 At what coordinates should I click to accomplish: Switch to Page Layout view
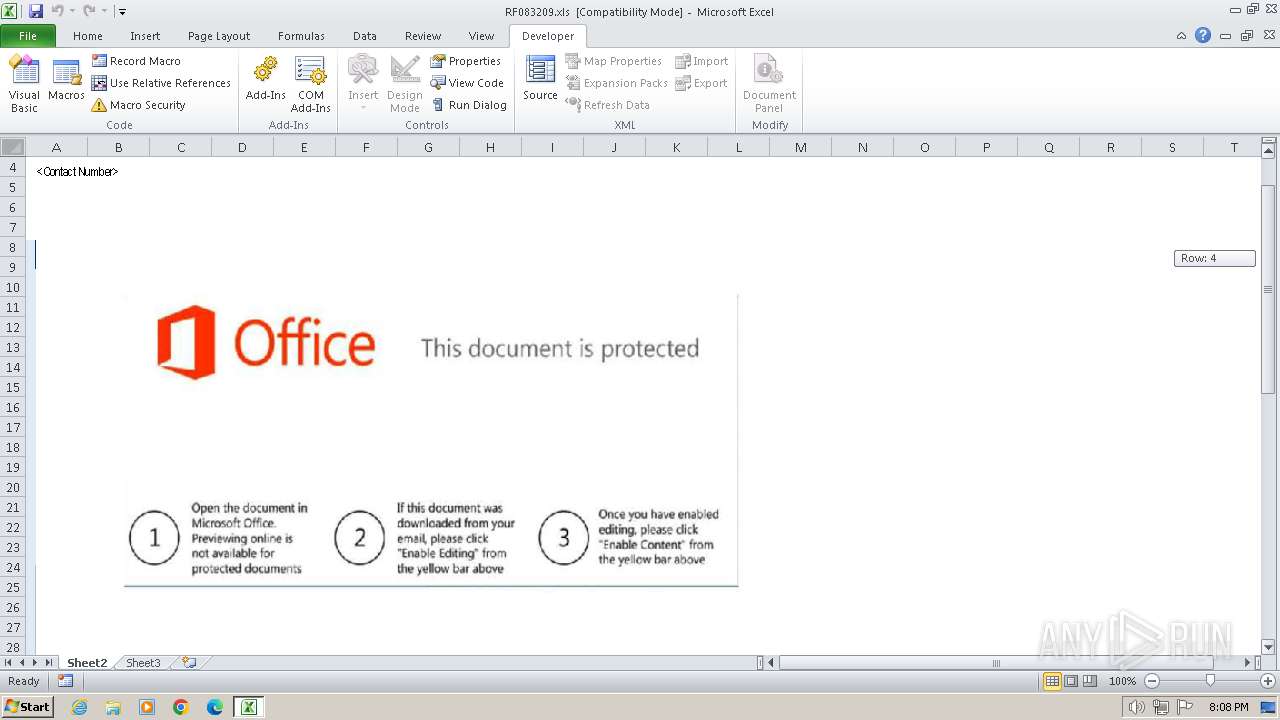click(1071, 681)
